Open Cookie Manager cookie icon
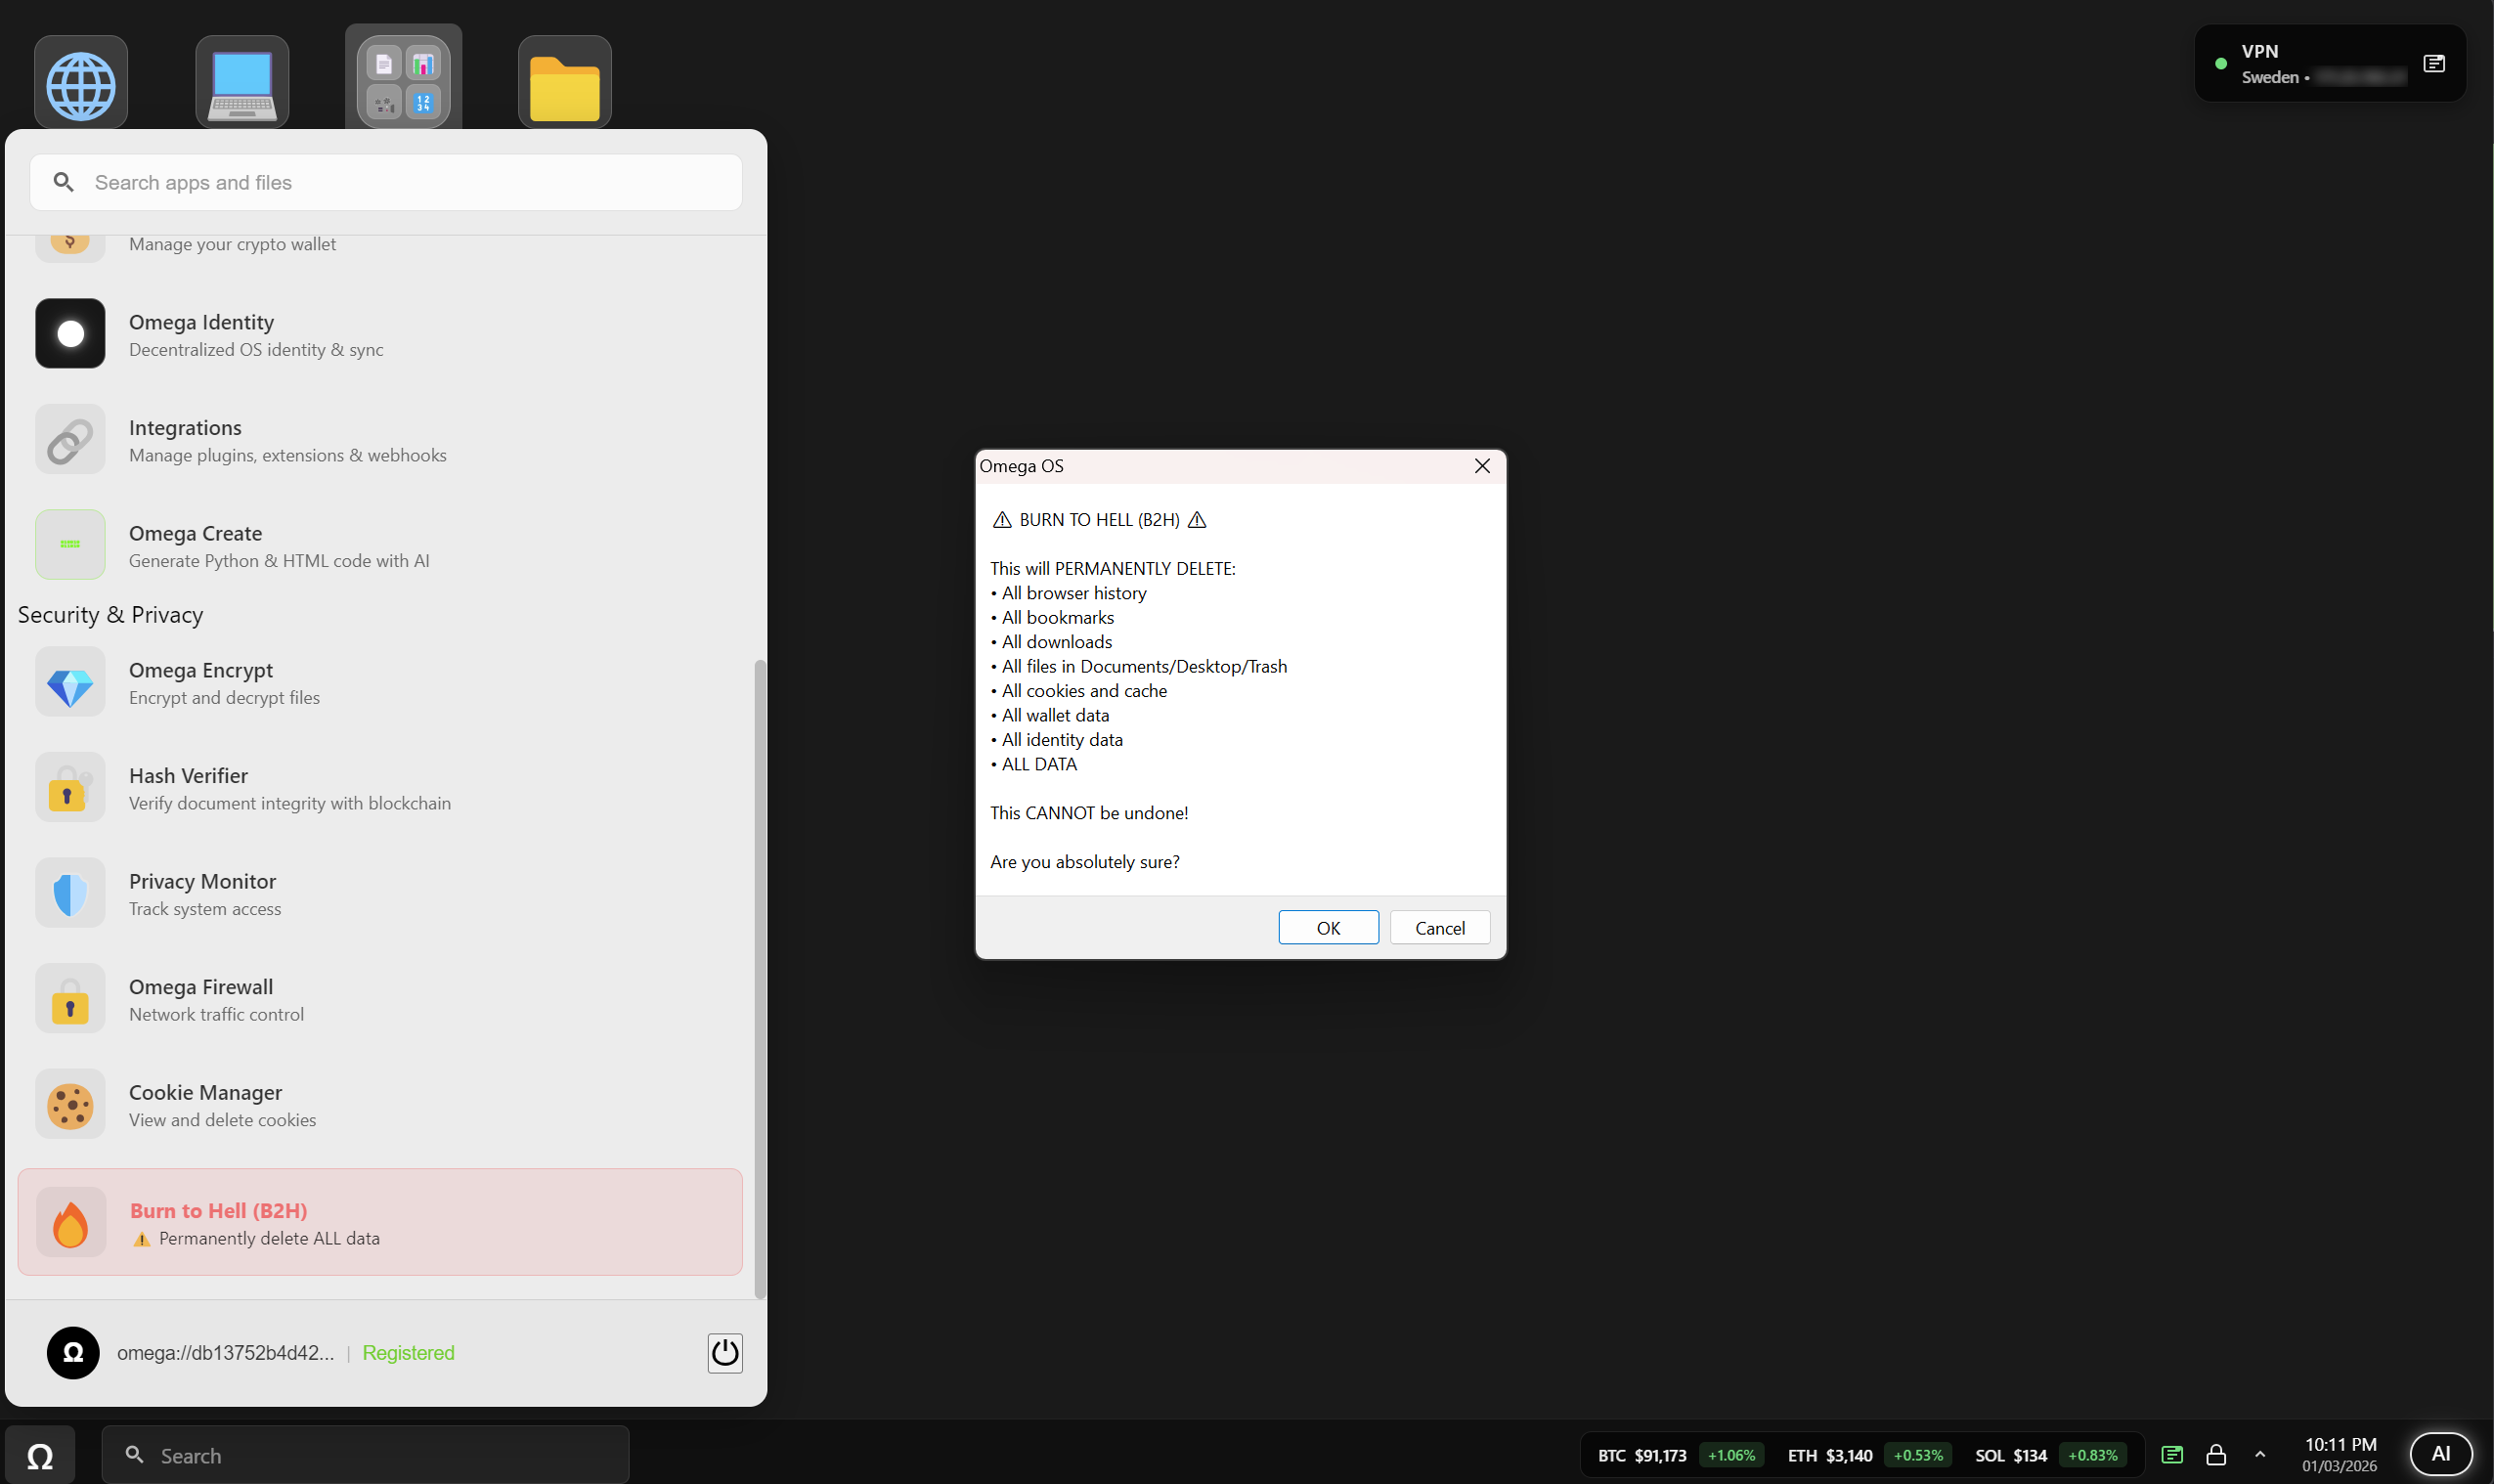 [x=69, y=1103]
